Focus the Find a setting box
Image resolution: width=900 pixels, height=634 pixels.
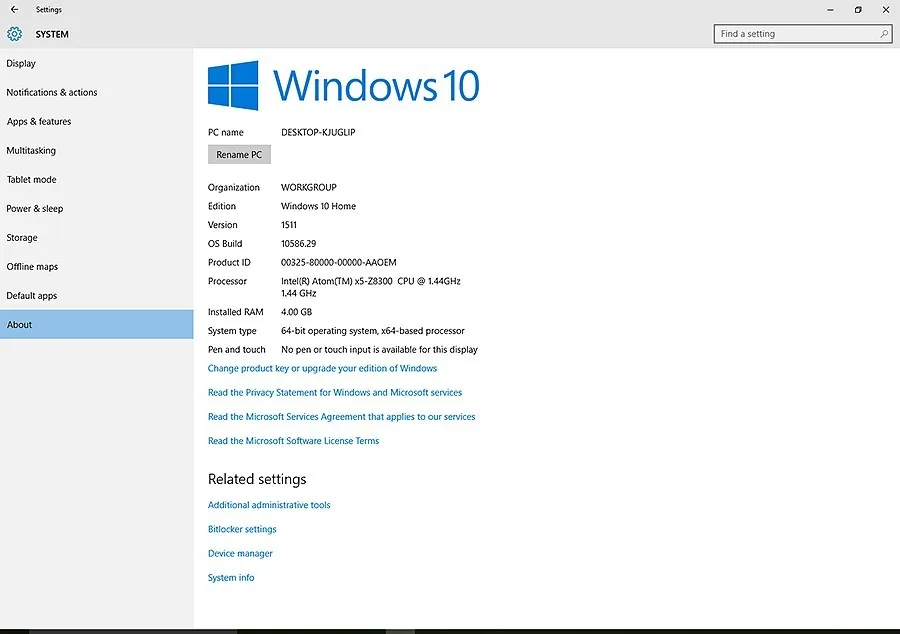tap(802, 34)
